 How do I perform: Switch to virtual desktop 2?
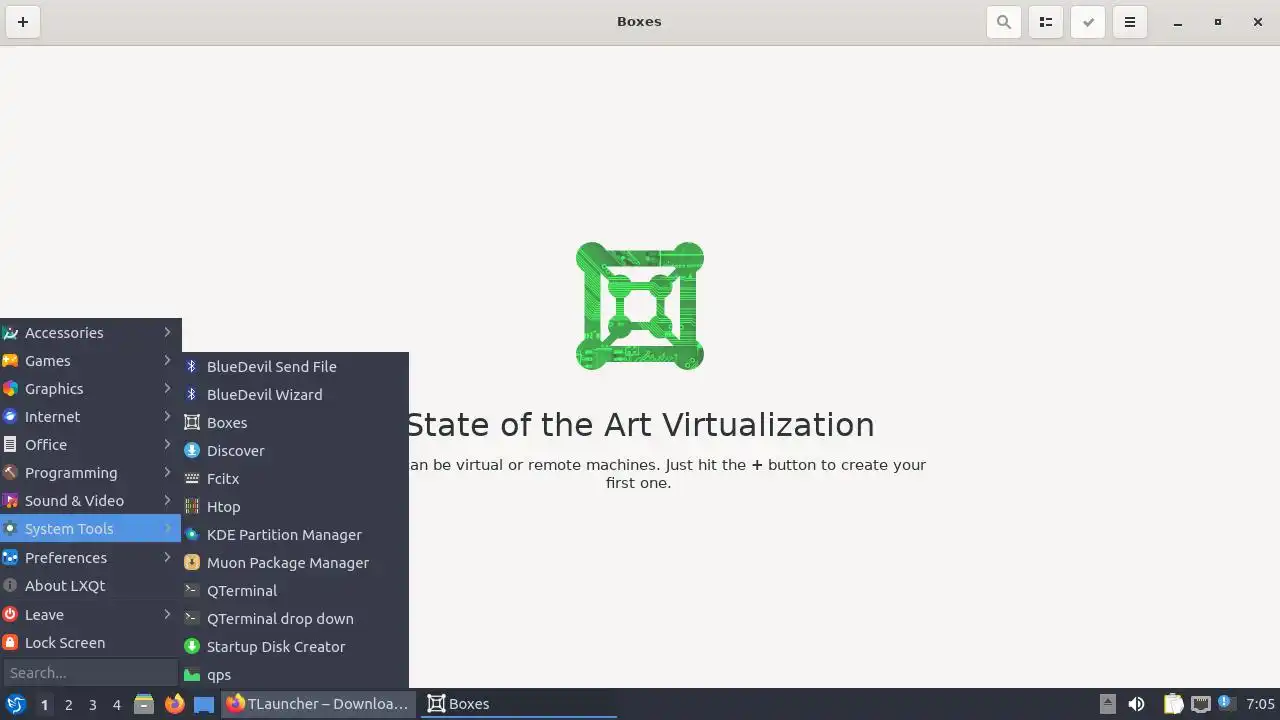point(68,705)
